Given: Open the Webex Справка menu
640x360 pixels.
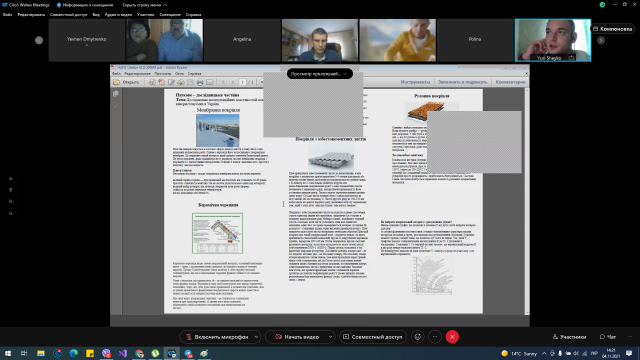Looking at the screenshot, I should pos(193,15).
